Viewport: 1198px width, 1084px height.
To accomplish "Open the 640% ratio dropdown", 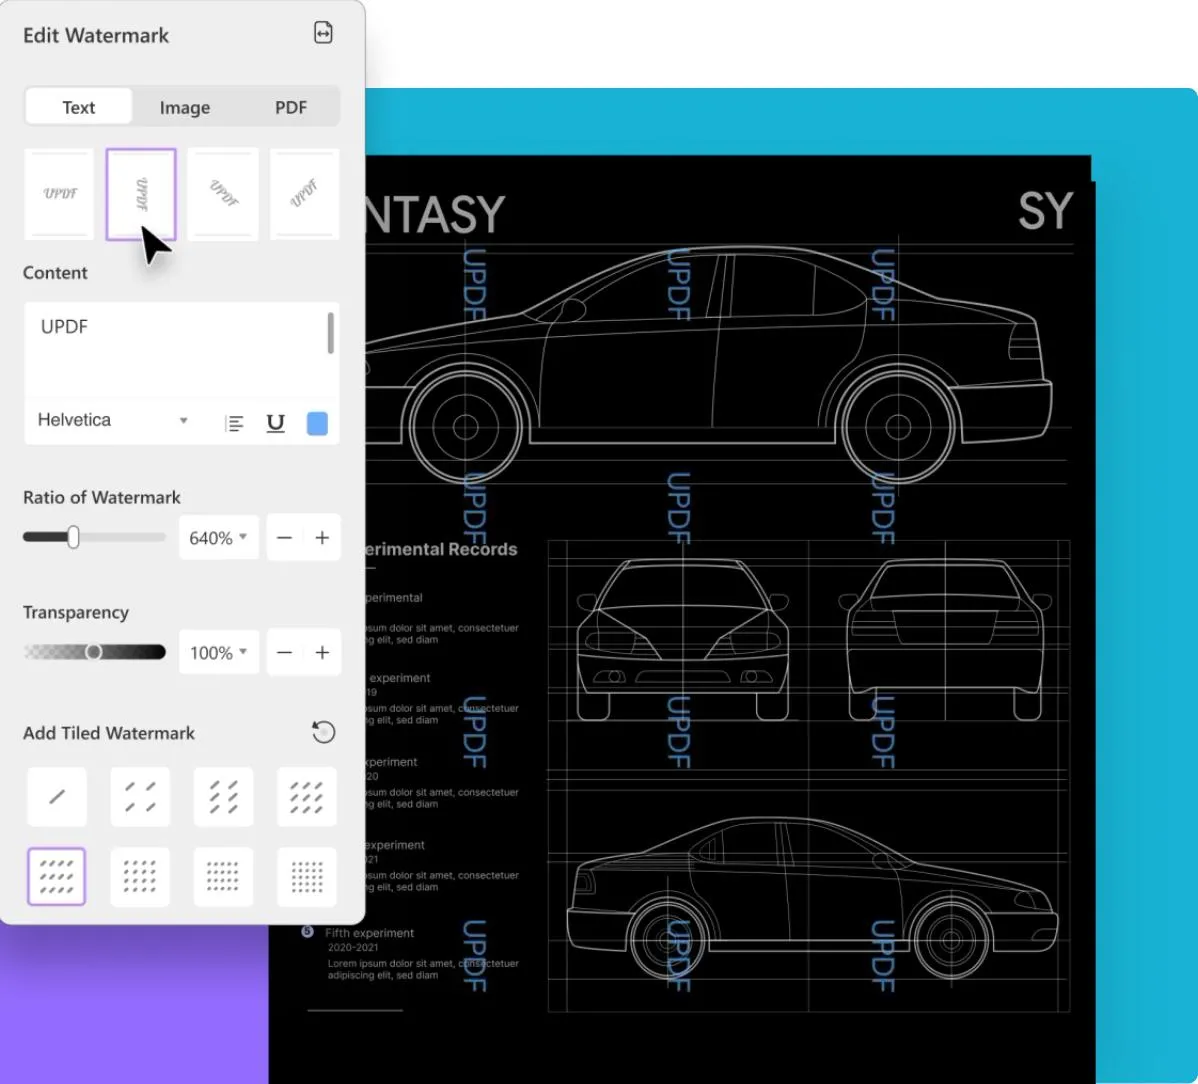I will (219, 538).
